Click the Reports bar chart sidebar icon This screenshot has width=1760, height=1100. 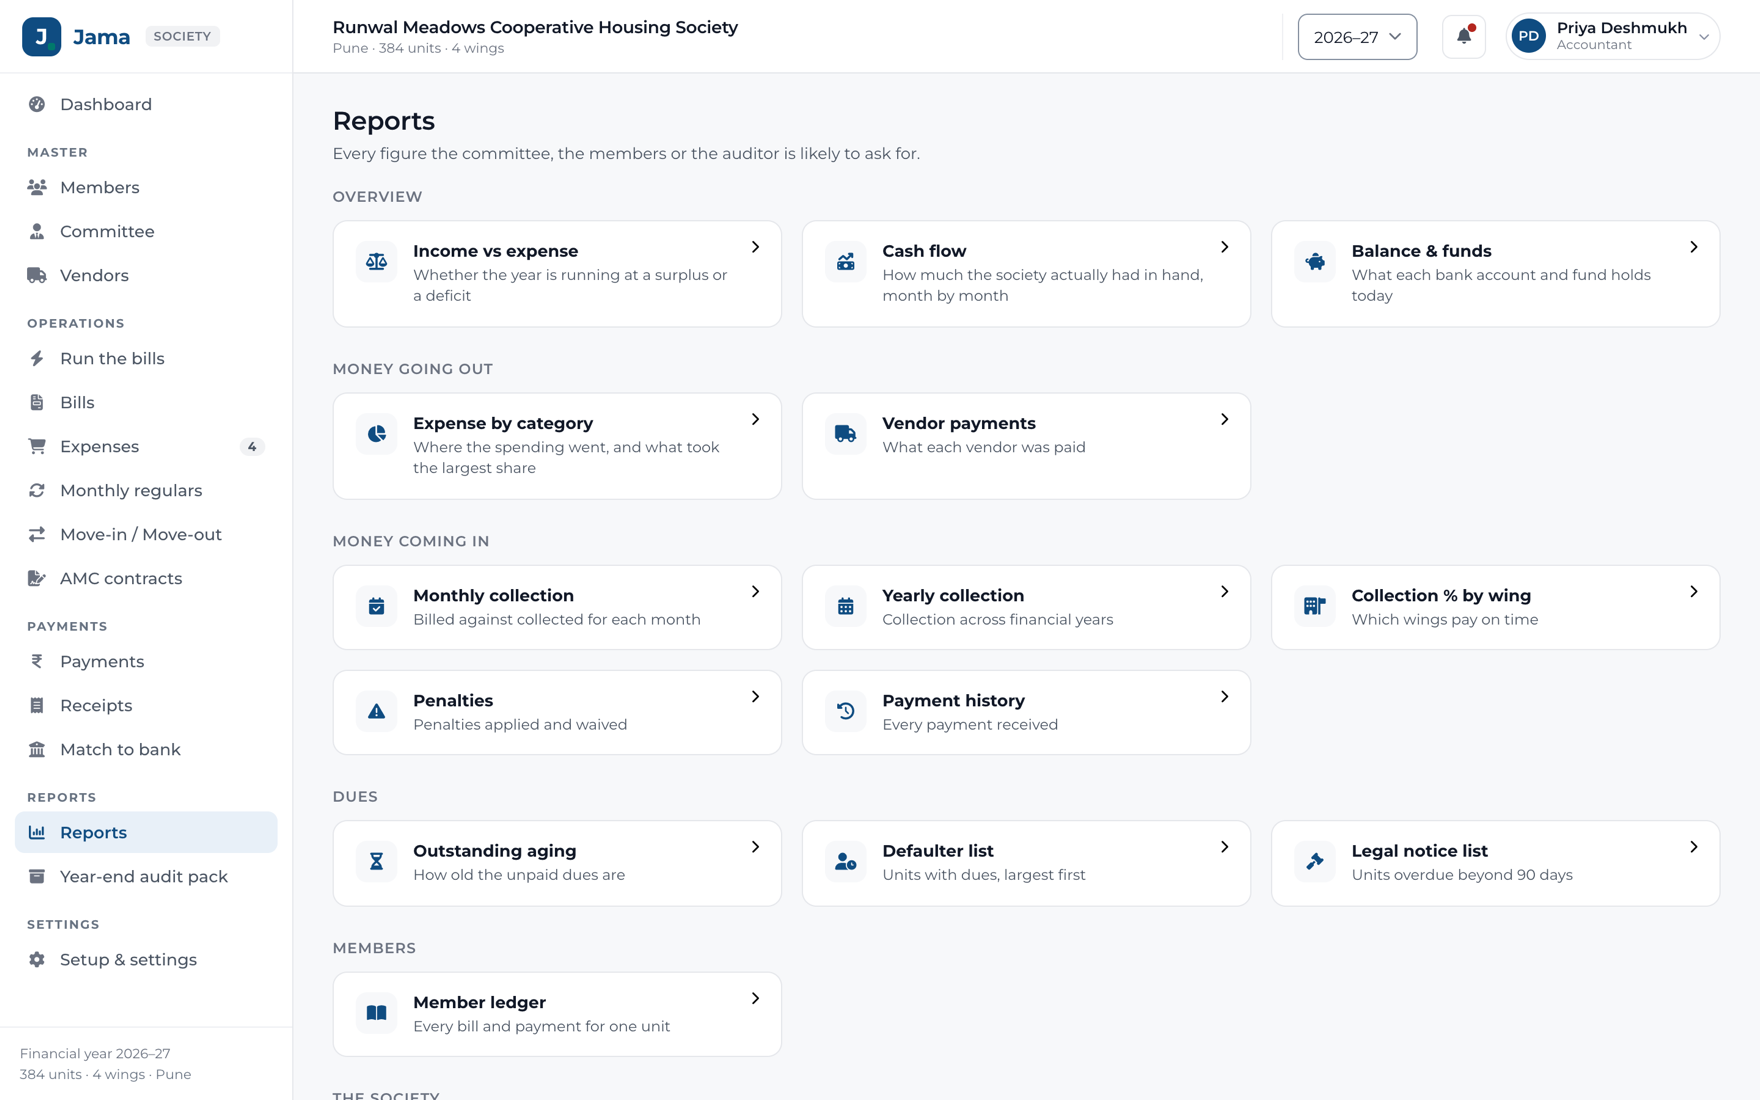pos(37,832)
